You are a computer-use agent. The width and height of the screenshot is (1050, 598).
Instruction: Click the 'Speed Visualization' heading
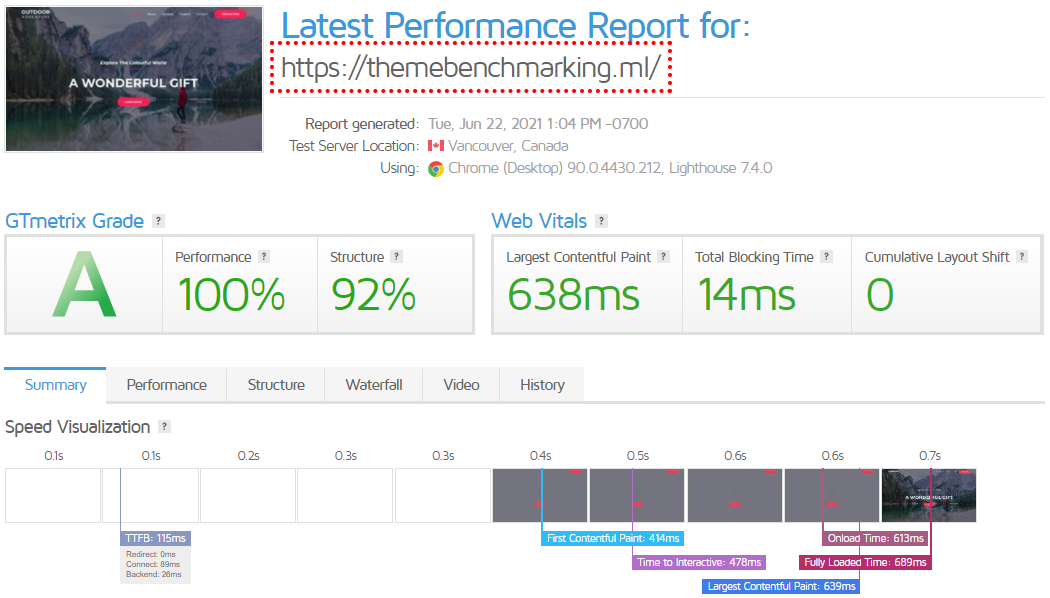[78, 427]
